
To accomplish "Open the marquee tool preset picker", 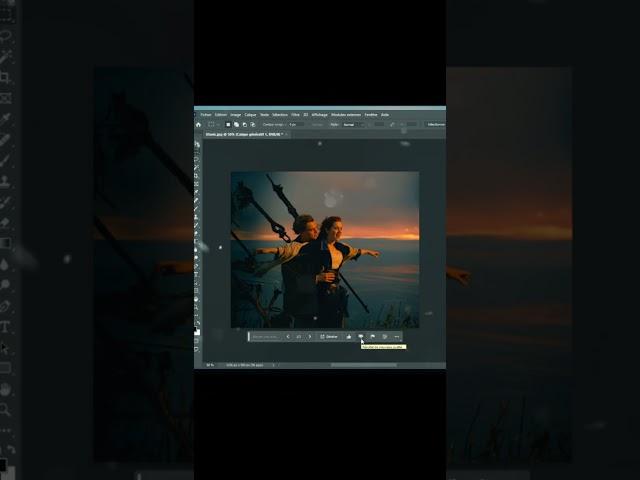I will [x=213, y=124].
